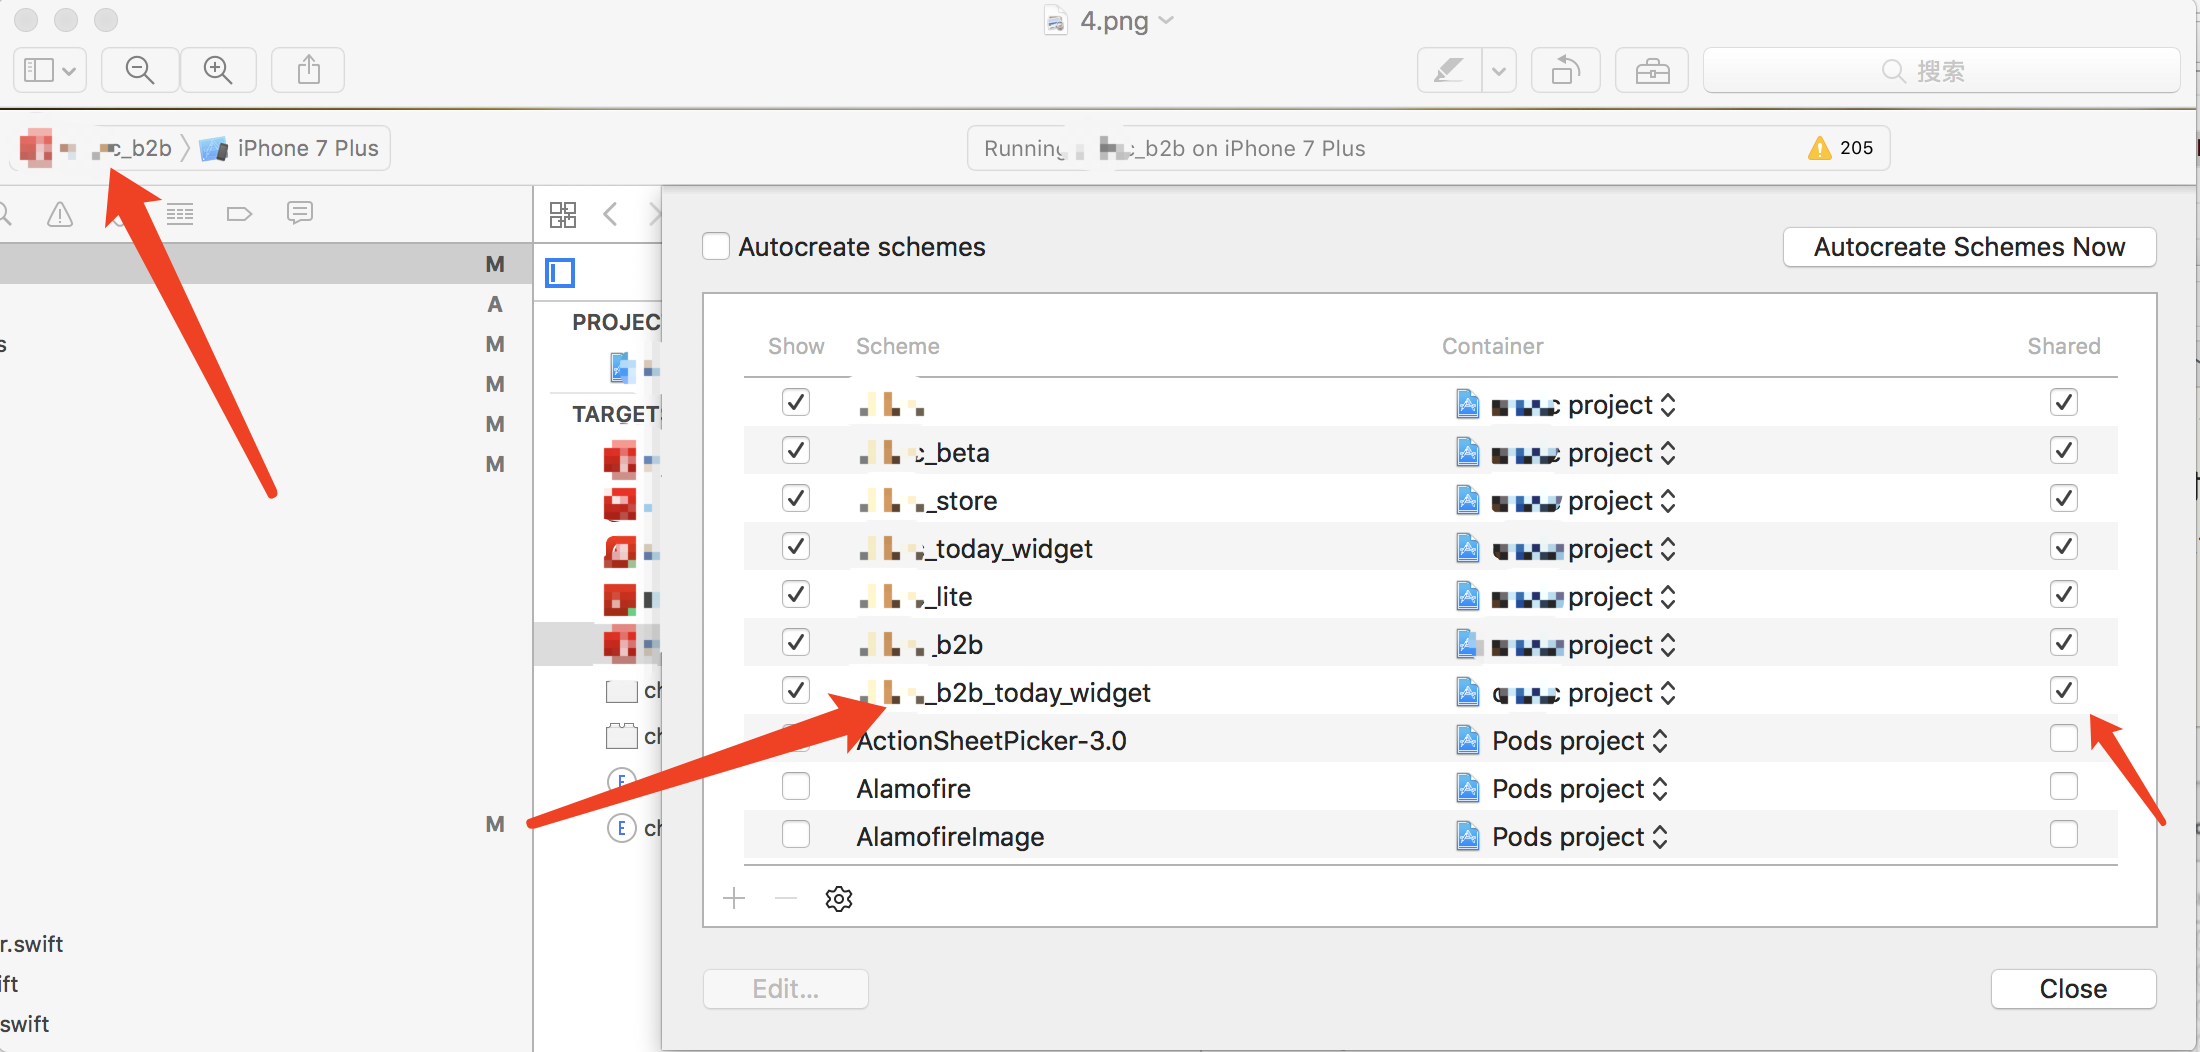Select the _b2b_today_widget scheme row
The width and height of the screenshot is (2200, 1052).
1430,691
